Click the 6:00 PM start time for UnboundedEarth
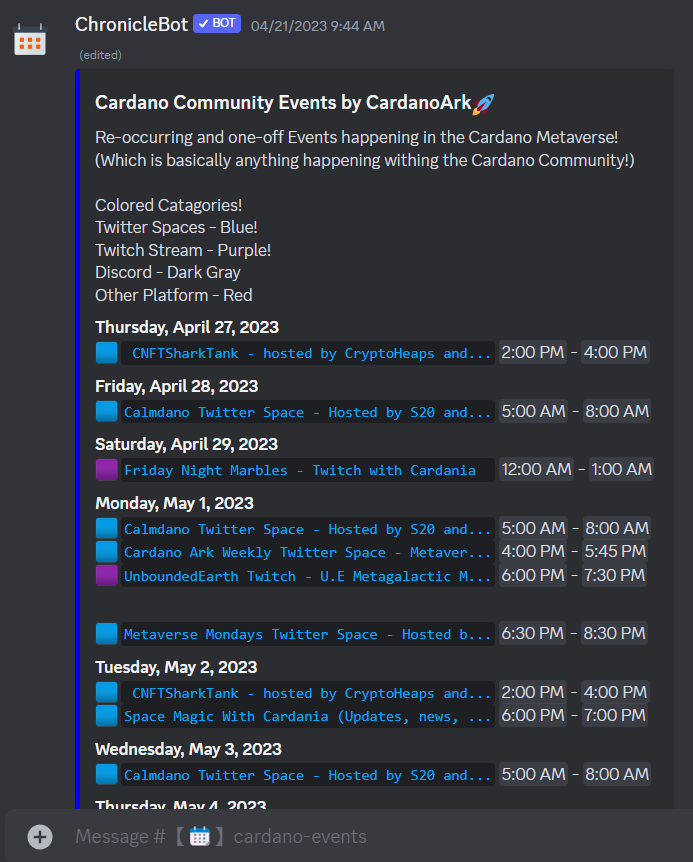Viewport: 693px width, 862px height. 533,575
